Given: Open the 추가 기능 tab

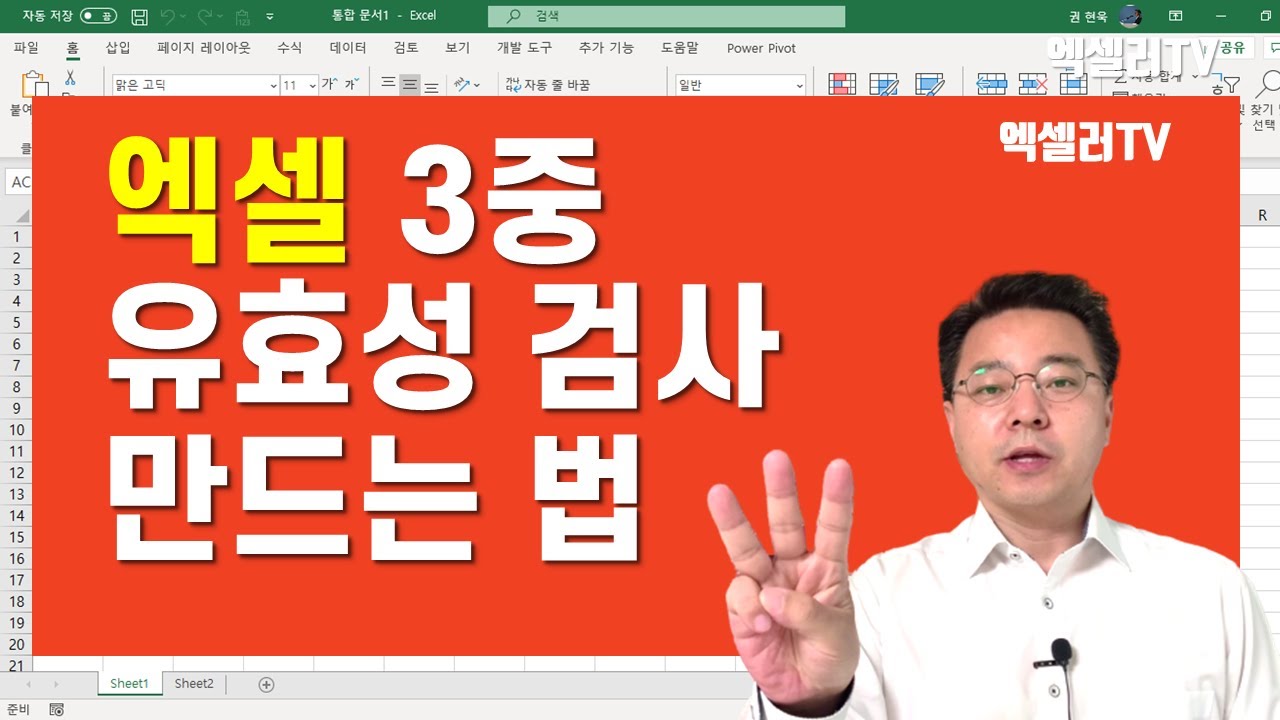Looking at the screenshot, I should click(606, 48).
